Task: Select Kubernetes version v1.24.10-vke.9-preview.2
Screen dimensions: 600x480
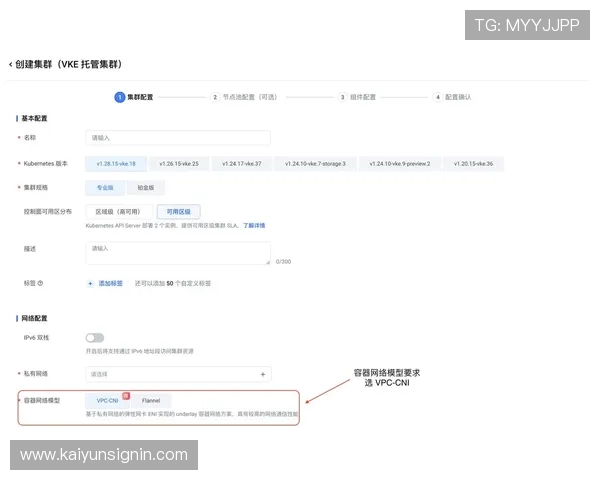Action: point(399,164)
